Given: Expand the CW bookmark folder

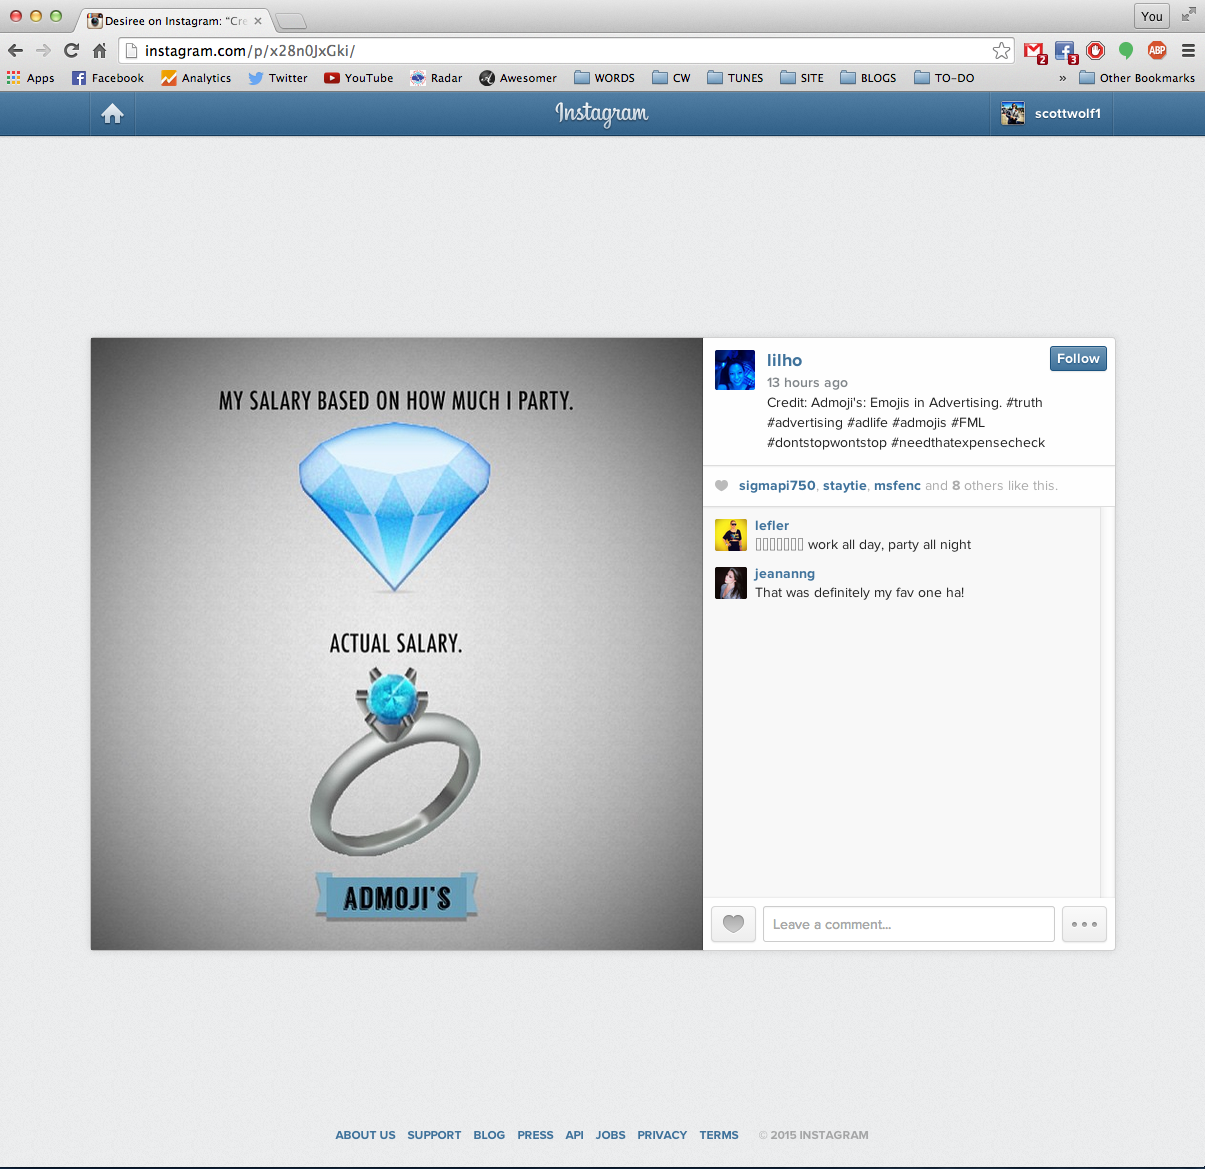Looking at the screenshot, I should [x=671, y=78].
